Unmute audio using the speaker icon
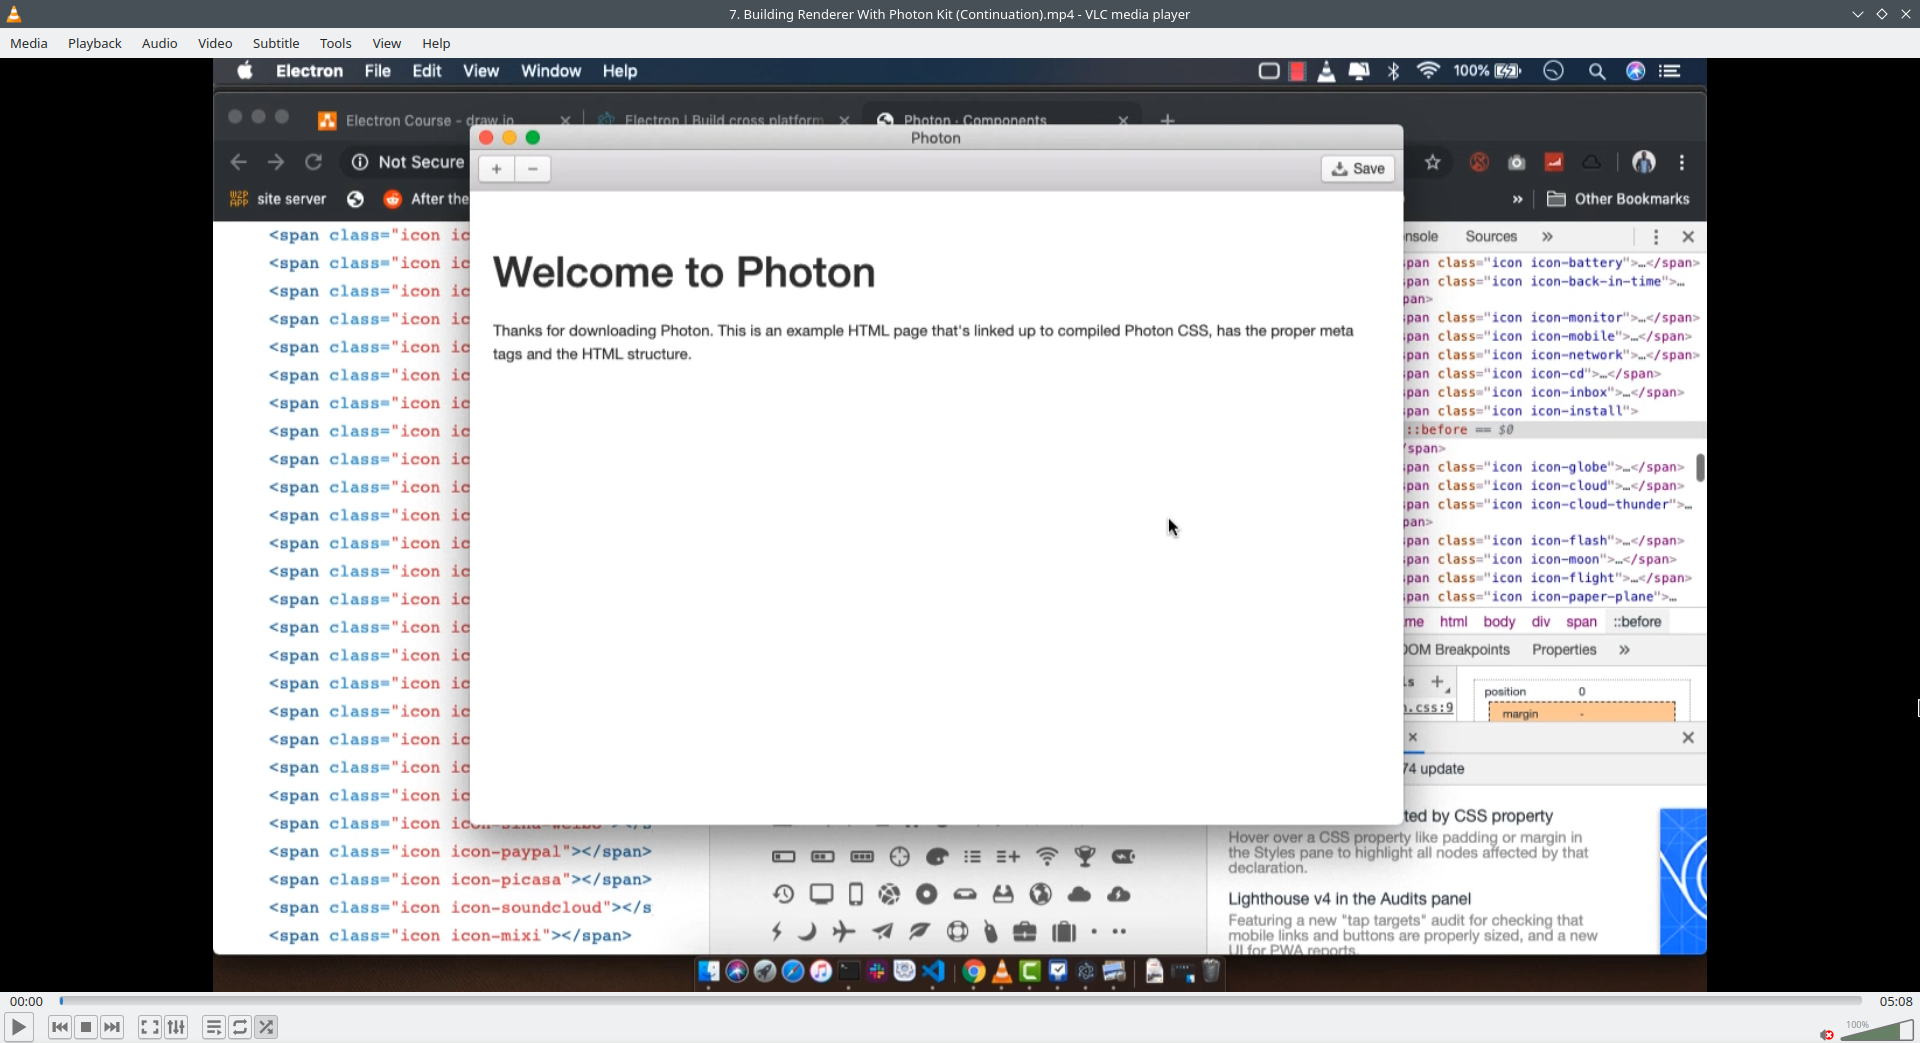 pyautogui.click(x=1827, y=1034)
